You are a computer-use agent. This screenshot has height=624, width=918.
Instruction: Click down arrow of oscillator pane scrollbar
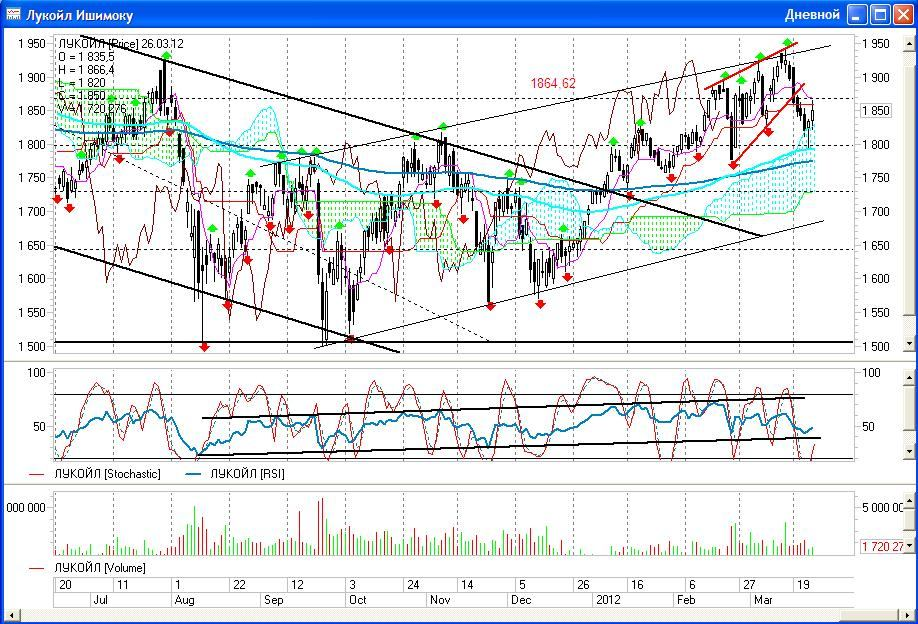click(x=909, y=451)
